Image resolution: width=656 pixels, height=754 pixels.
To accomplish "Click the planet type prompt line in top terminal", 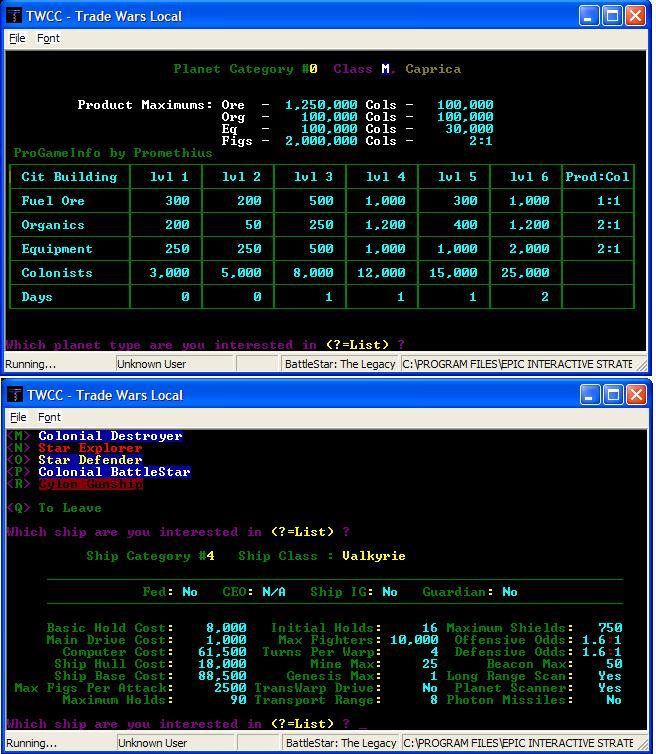I will [205, 345].
